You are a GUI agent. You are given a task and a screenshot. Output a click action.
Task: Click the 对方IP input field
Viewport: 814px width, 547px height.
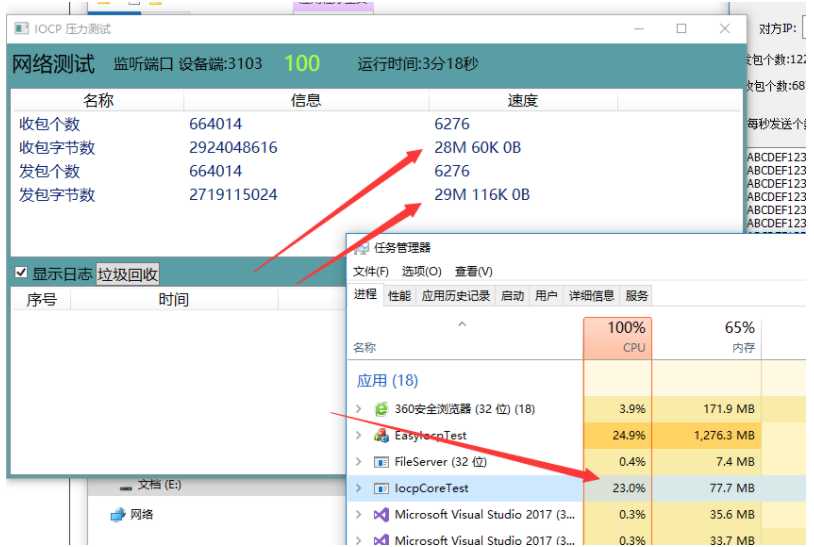[x=805, y=28]
